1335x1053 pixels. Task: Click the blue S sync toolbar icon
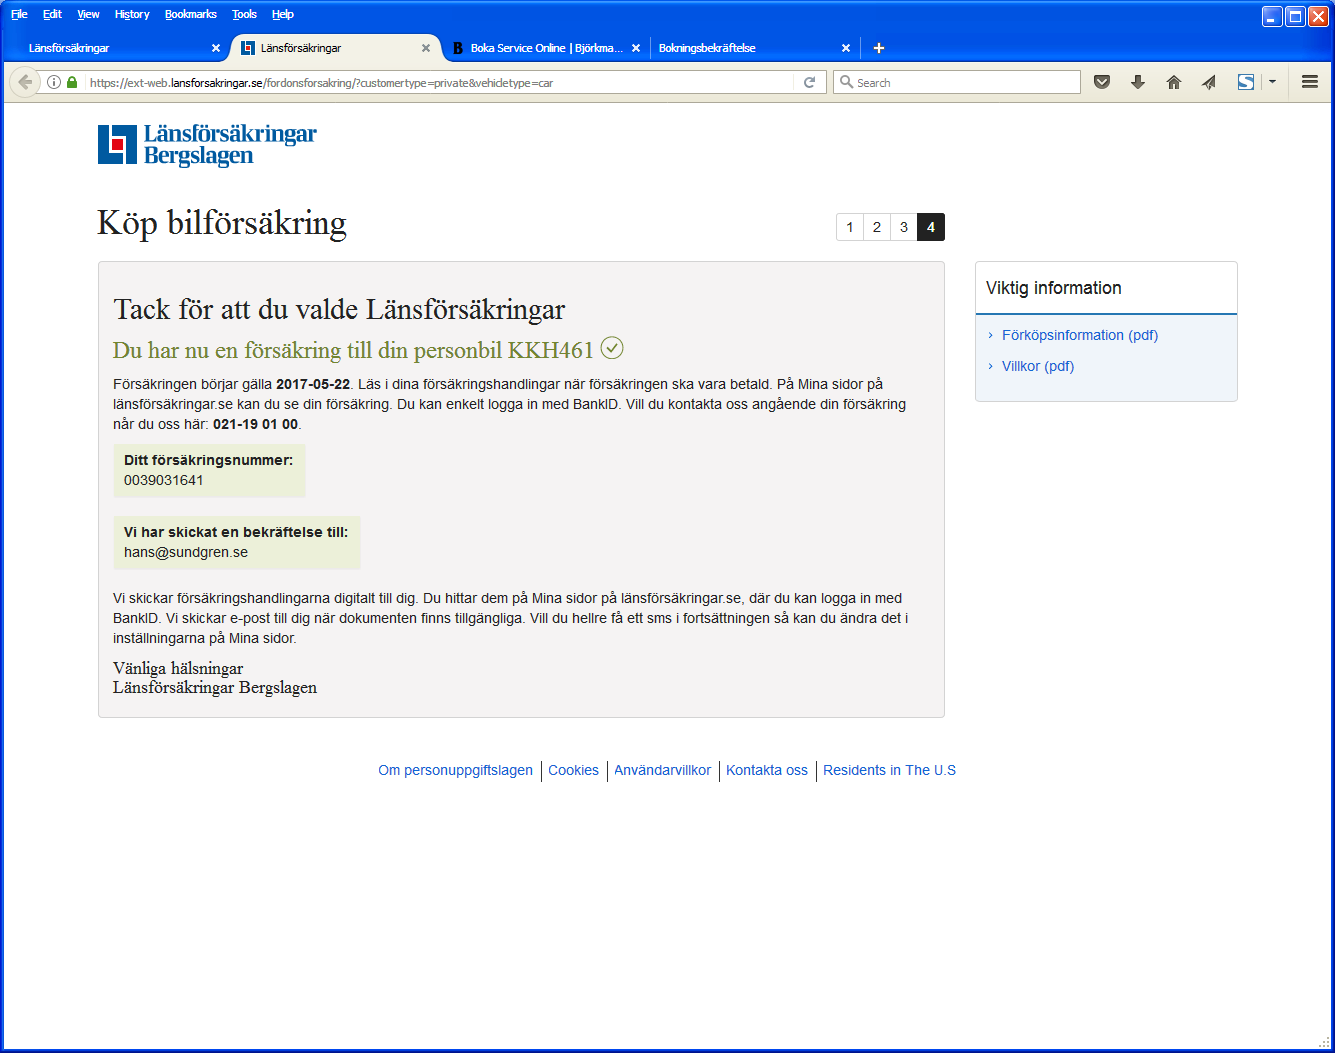point(1246,82)
